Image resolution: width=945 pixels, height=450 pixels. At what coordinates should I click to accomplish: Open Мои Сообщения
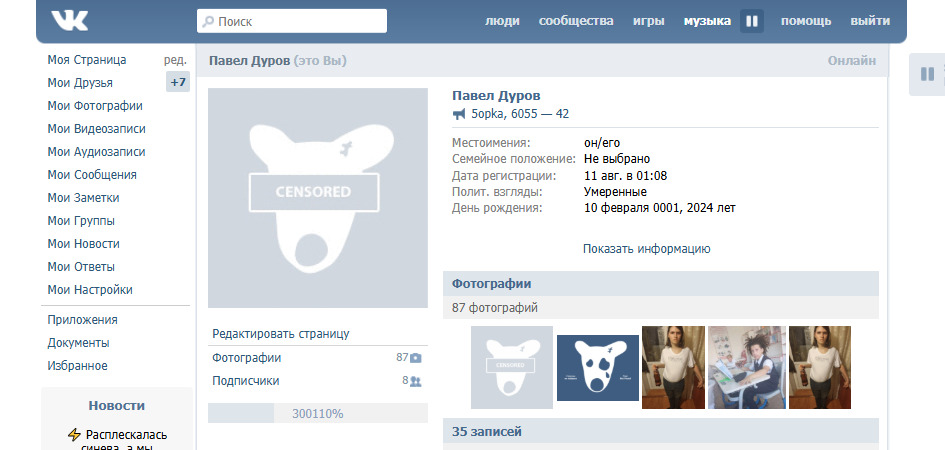click(x=92, y=175)
